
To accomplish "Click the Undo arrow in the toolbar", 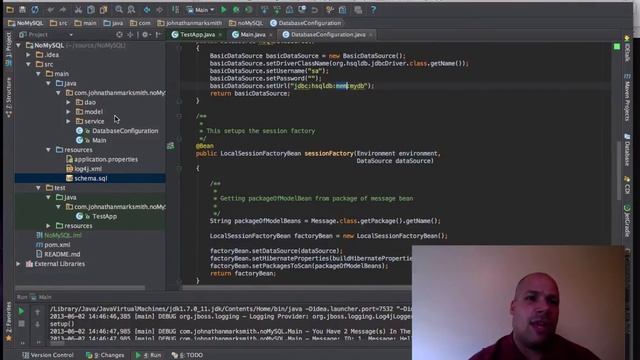I will click(50, 9).
